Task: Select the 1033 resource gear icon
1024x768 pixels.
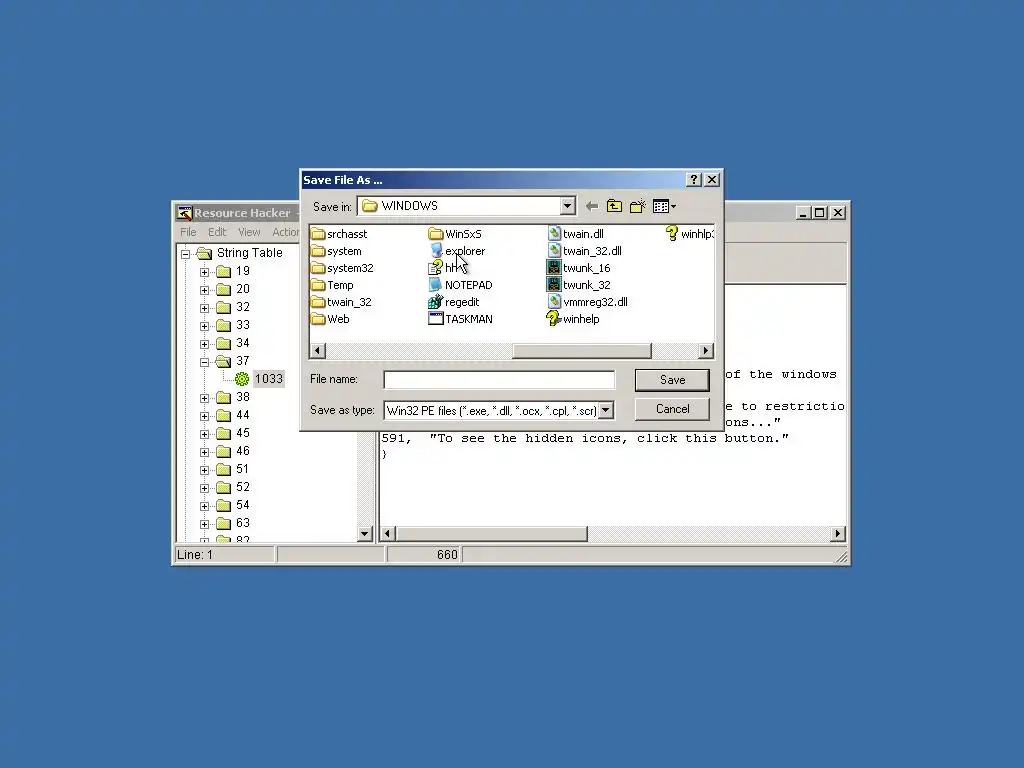Action: (242, 379)
